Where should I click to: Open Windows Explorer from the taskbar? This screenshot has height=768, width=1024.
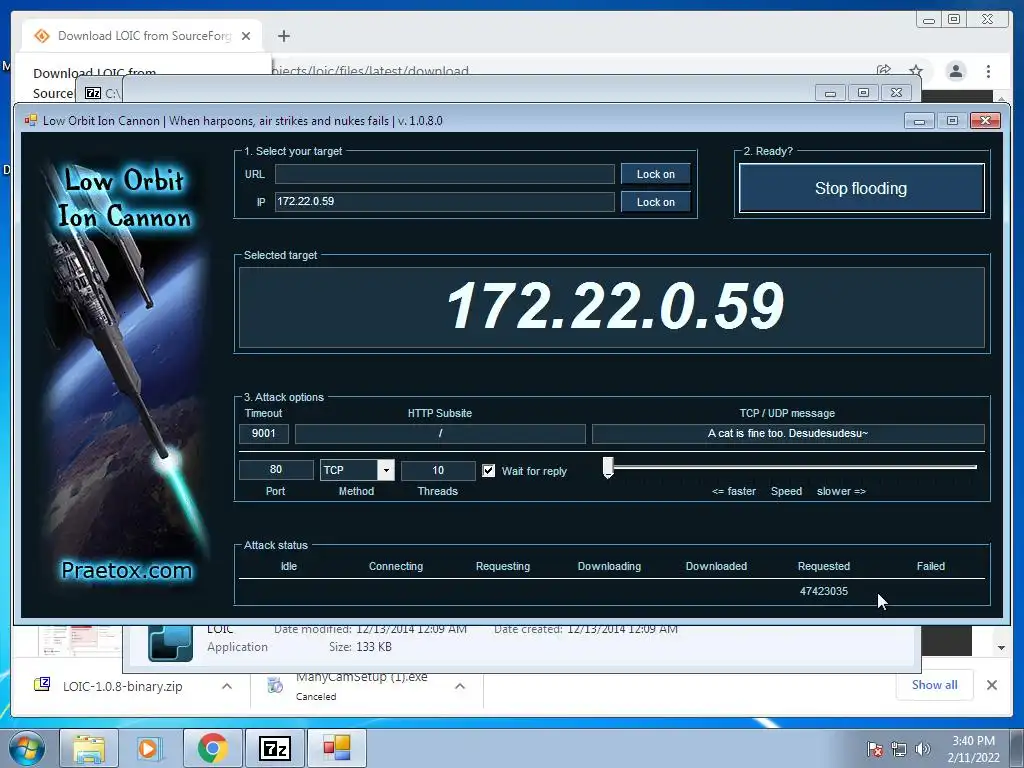89,748
